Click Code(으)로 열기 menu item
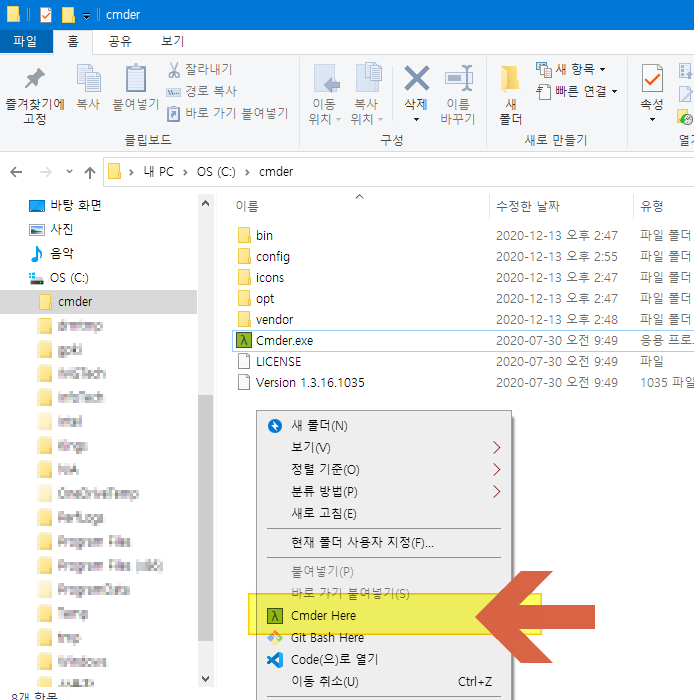694x700 pixels. (x=384, y=659)
